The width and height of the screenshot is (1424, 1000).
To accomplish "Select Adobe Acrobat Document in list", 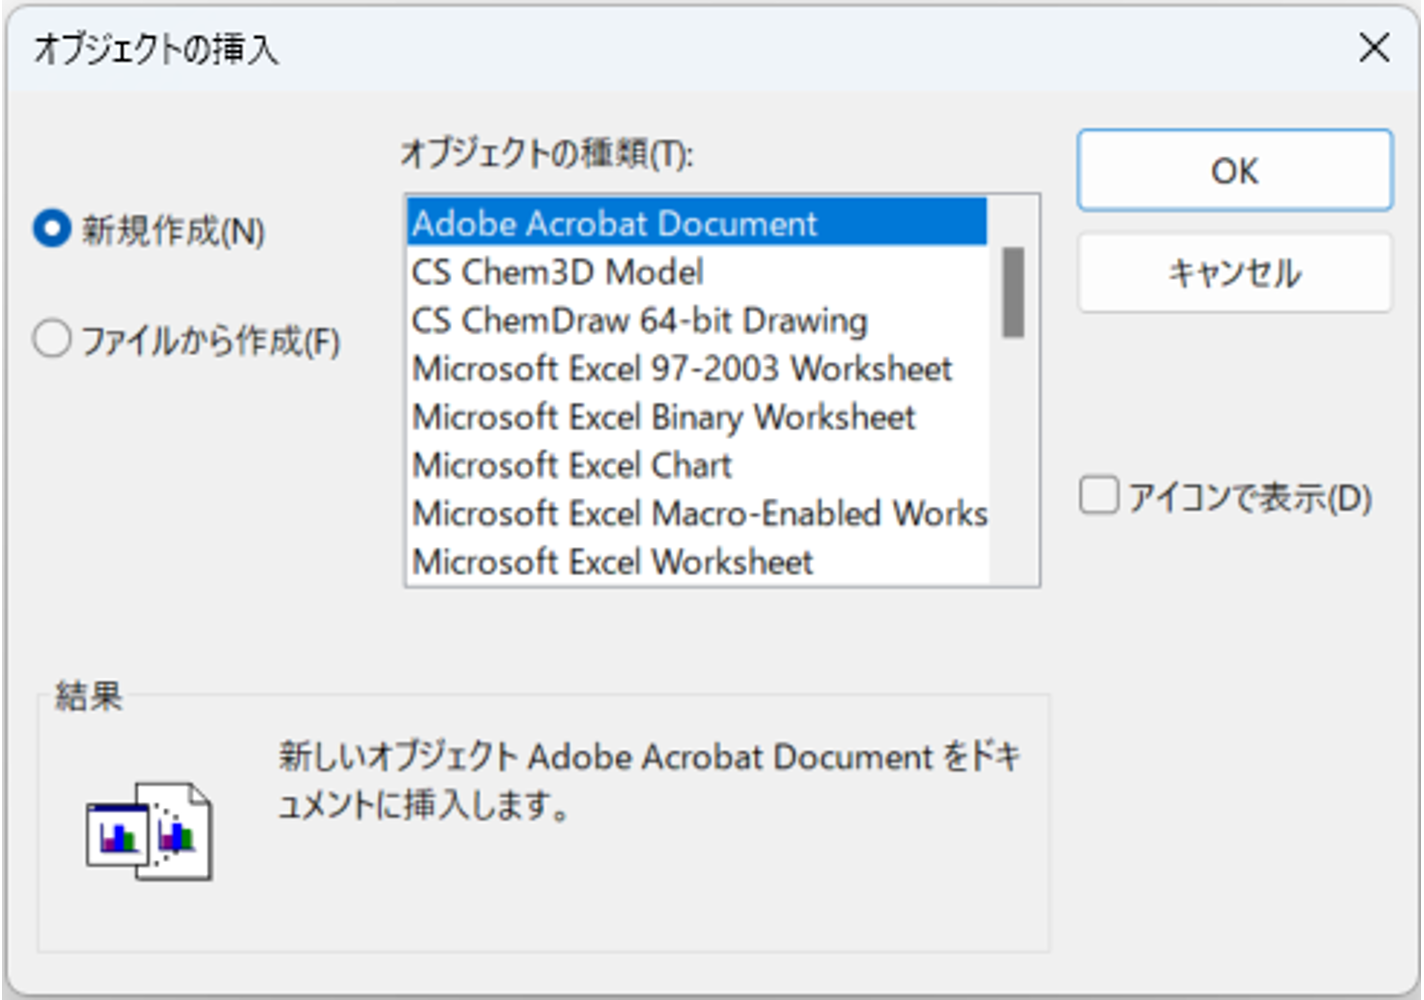I will coord(615,223).
